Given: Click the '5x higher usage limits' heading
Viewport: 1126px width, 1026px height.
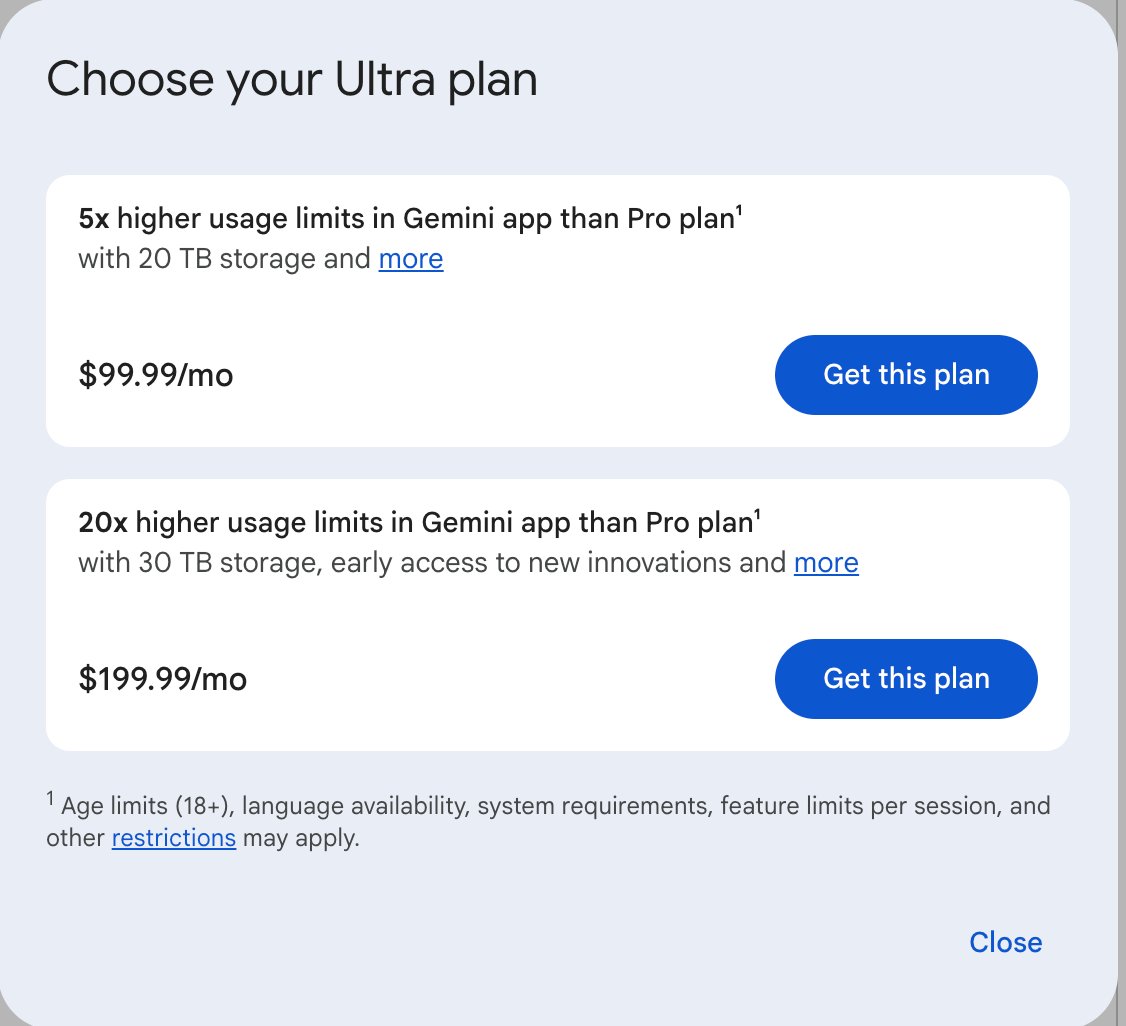Looking at the screenshot, I should coord(410,218).
